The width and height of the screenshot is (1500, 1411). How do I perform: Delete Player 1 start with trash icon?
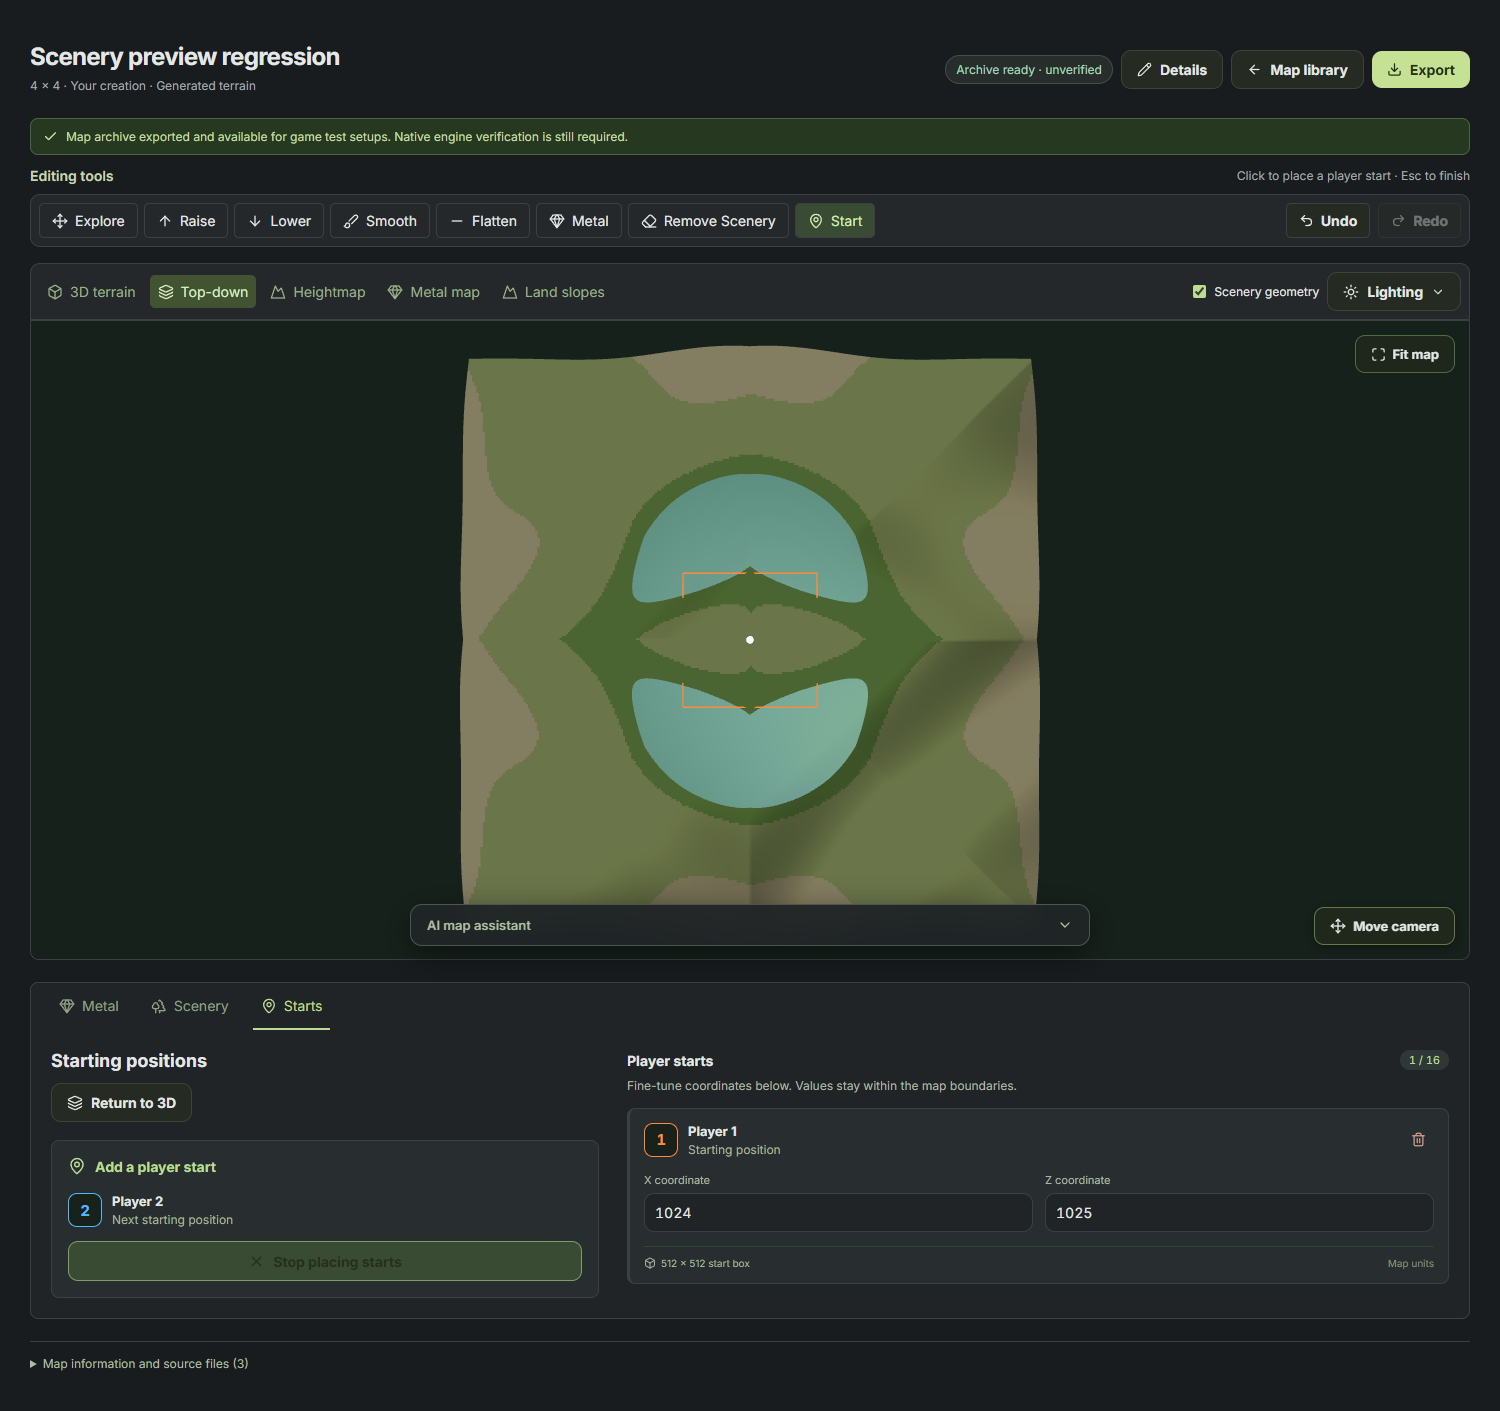1418,1140
